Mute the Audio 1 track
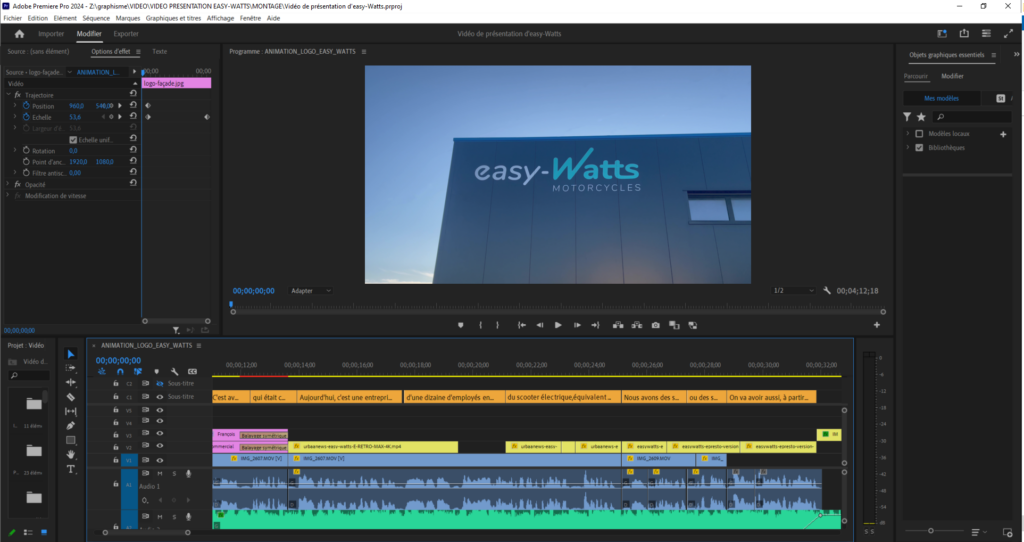Image resolution: width=1024 pixels, height=542 pixels. [x=159, y=473]
